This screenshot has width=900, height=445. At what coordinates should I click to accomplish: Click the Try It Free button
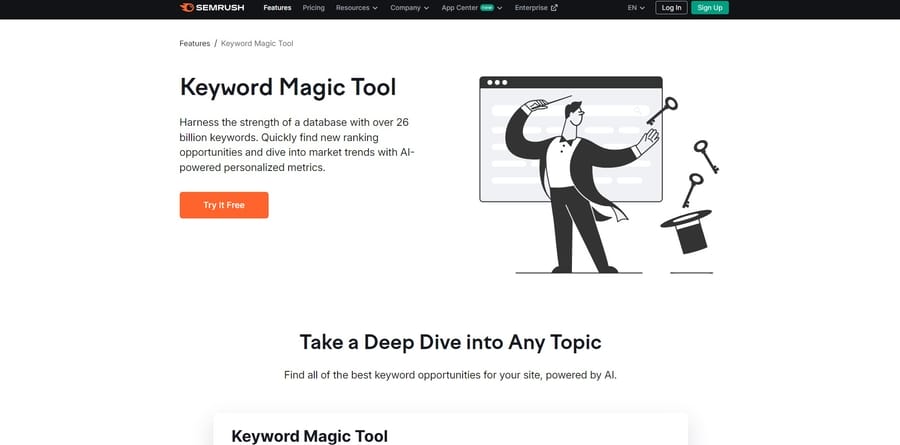(x=224, y=205)
